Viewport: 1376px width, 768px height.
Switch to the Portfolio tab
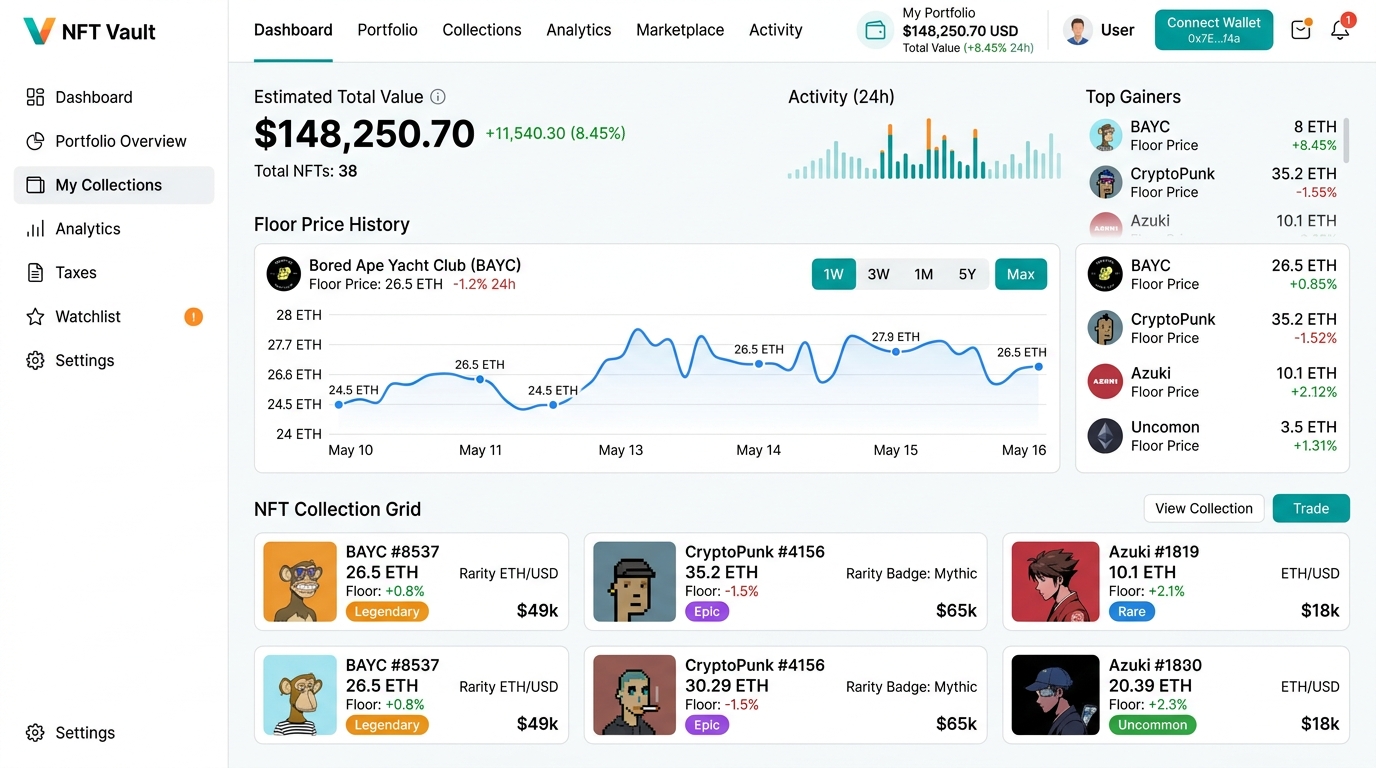click(387, 30)
